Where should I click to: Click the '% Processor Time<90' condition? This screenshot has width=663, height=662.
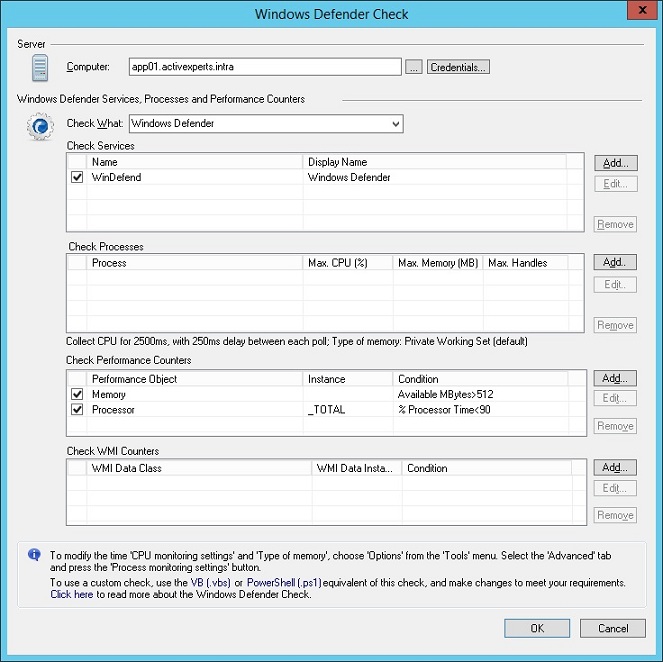(x=444, y=410)
